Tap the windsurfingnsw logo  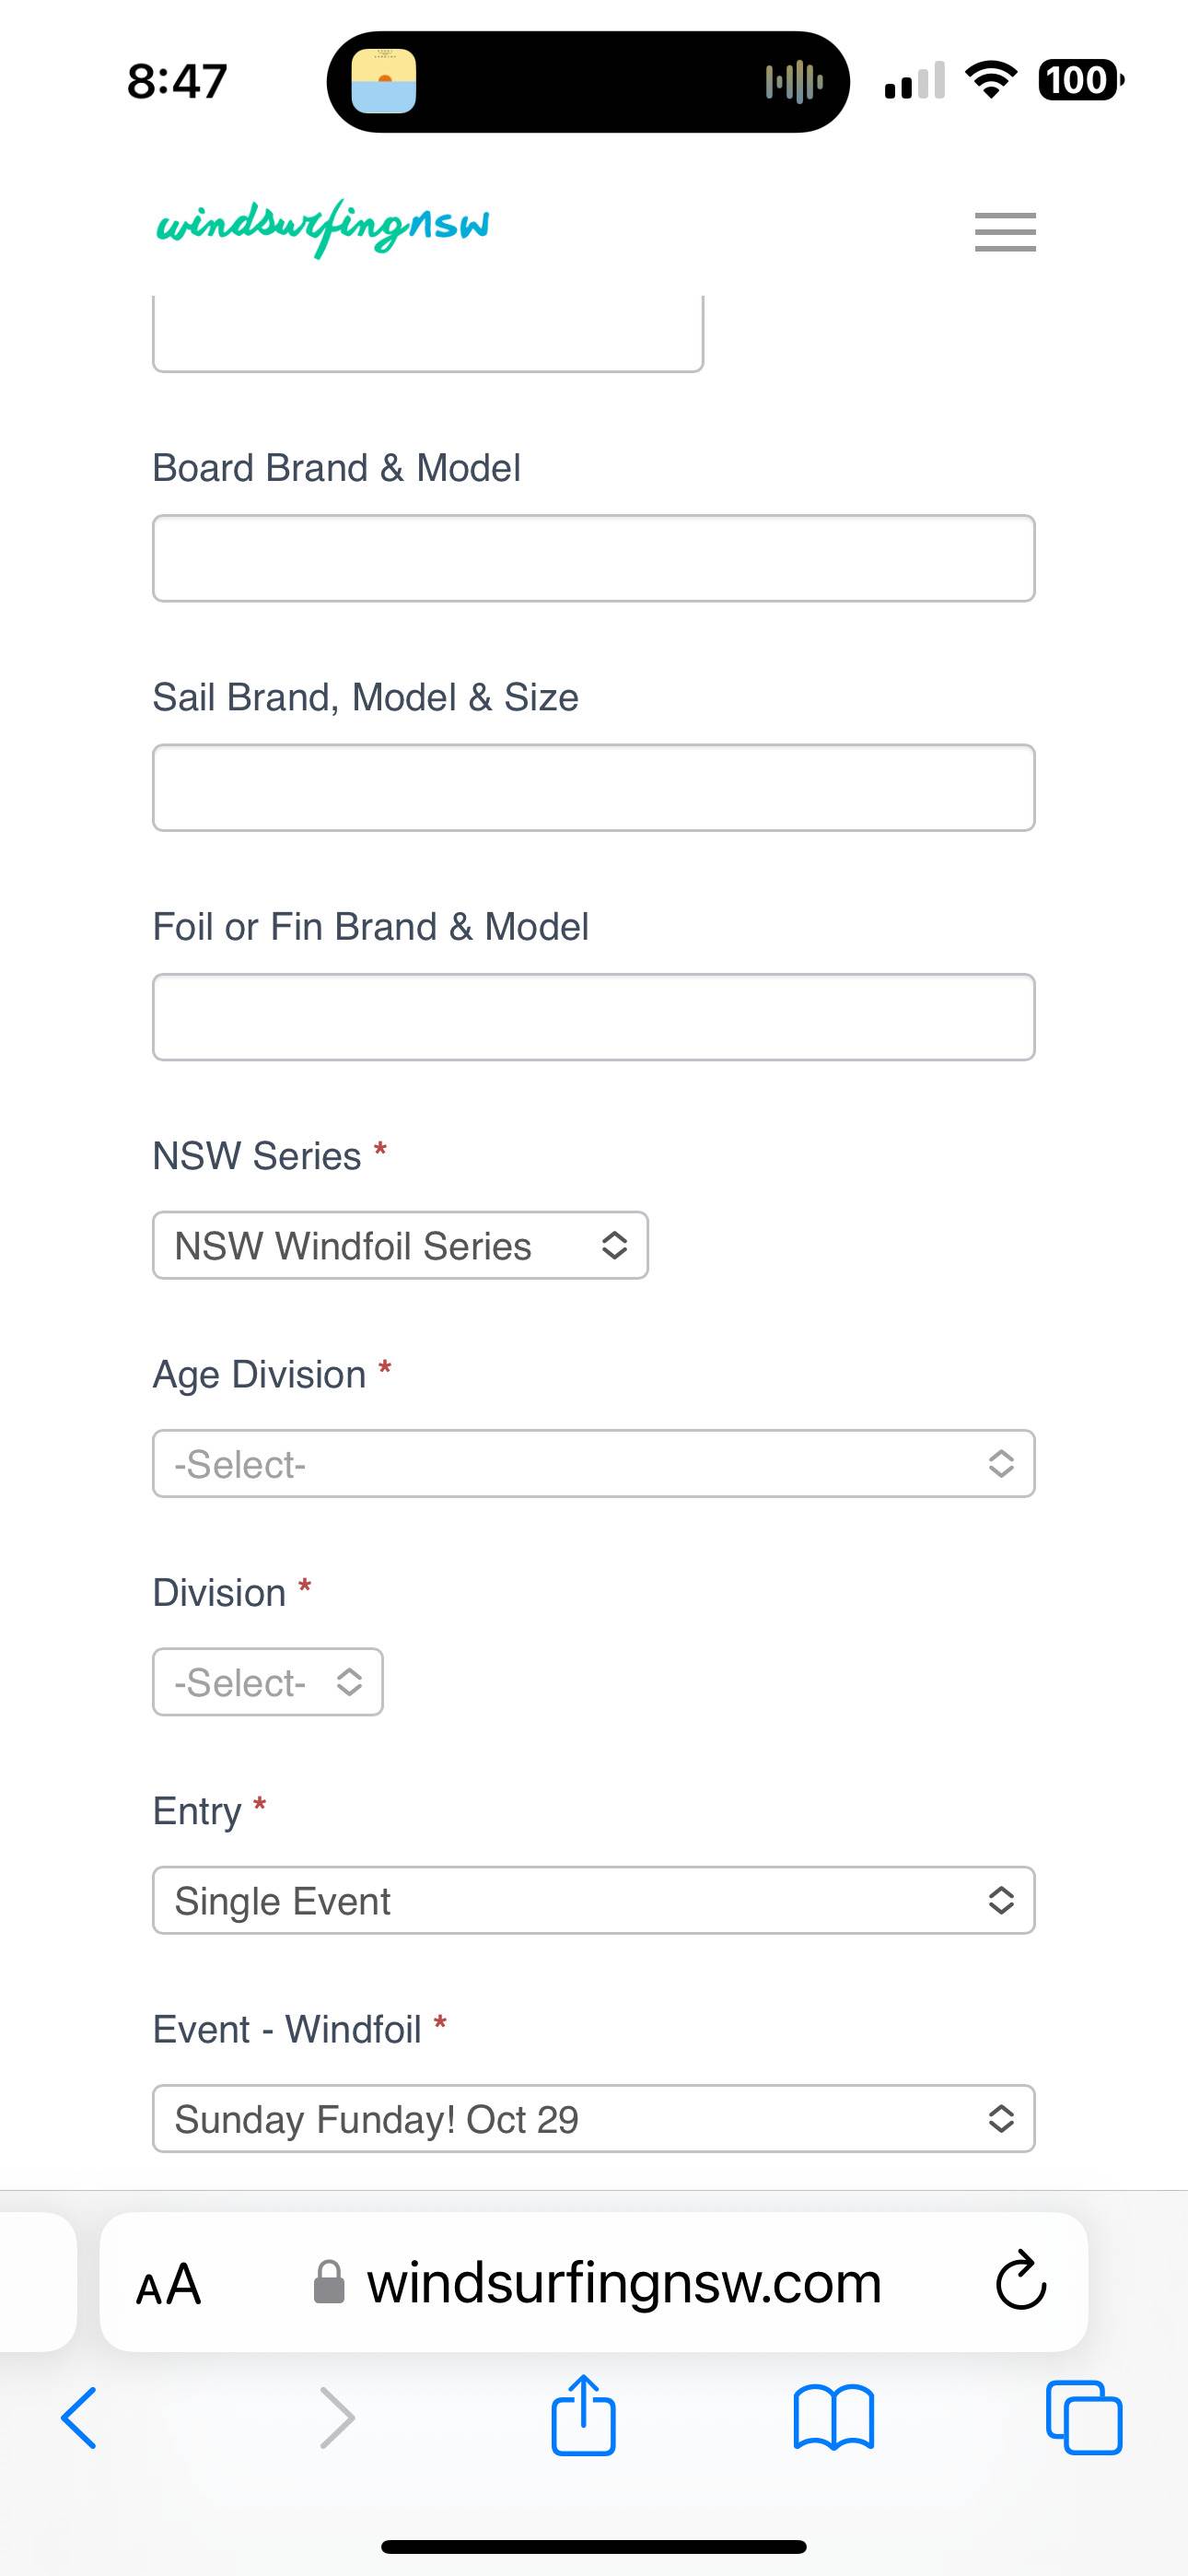click(322, 227)
